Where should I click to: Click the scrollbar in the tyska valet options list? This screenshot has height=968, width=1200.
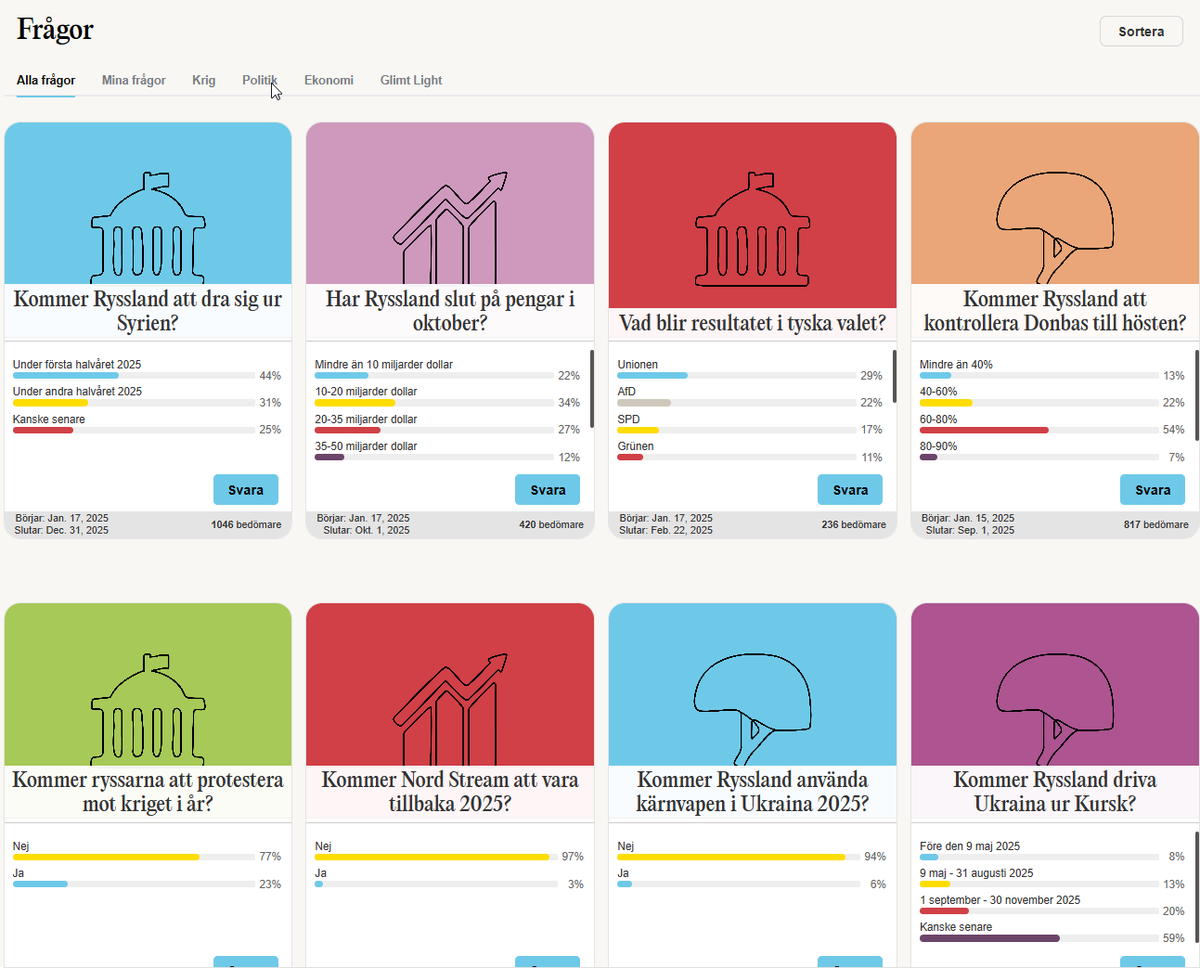click(894, 376)
